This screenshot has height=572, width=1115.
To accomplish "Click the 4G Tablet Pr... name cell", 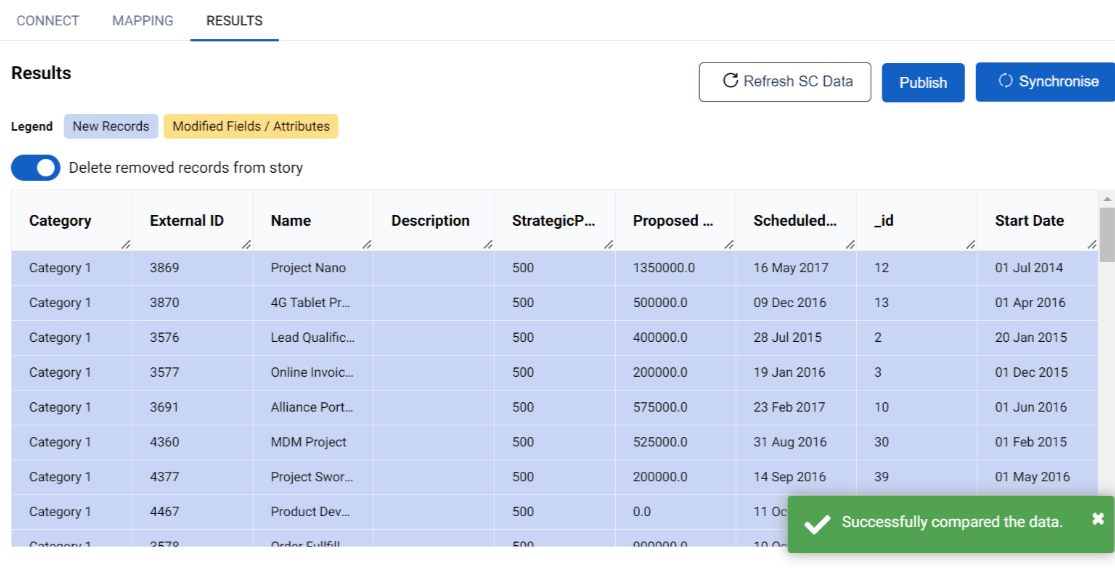I will [314, 303].
